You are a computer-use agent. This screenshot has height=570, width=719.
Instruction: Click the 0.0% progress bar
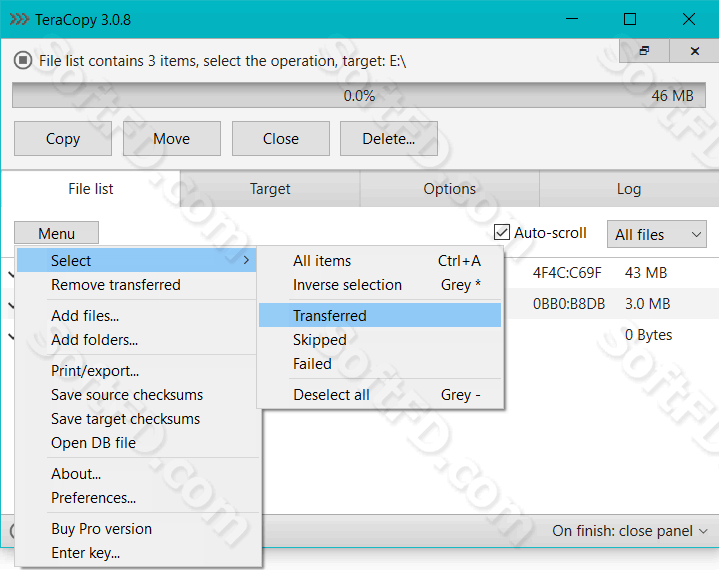(x=359, y=95)
